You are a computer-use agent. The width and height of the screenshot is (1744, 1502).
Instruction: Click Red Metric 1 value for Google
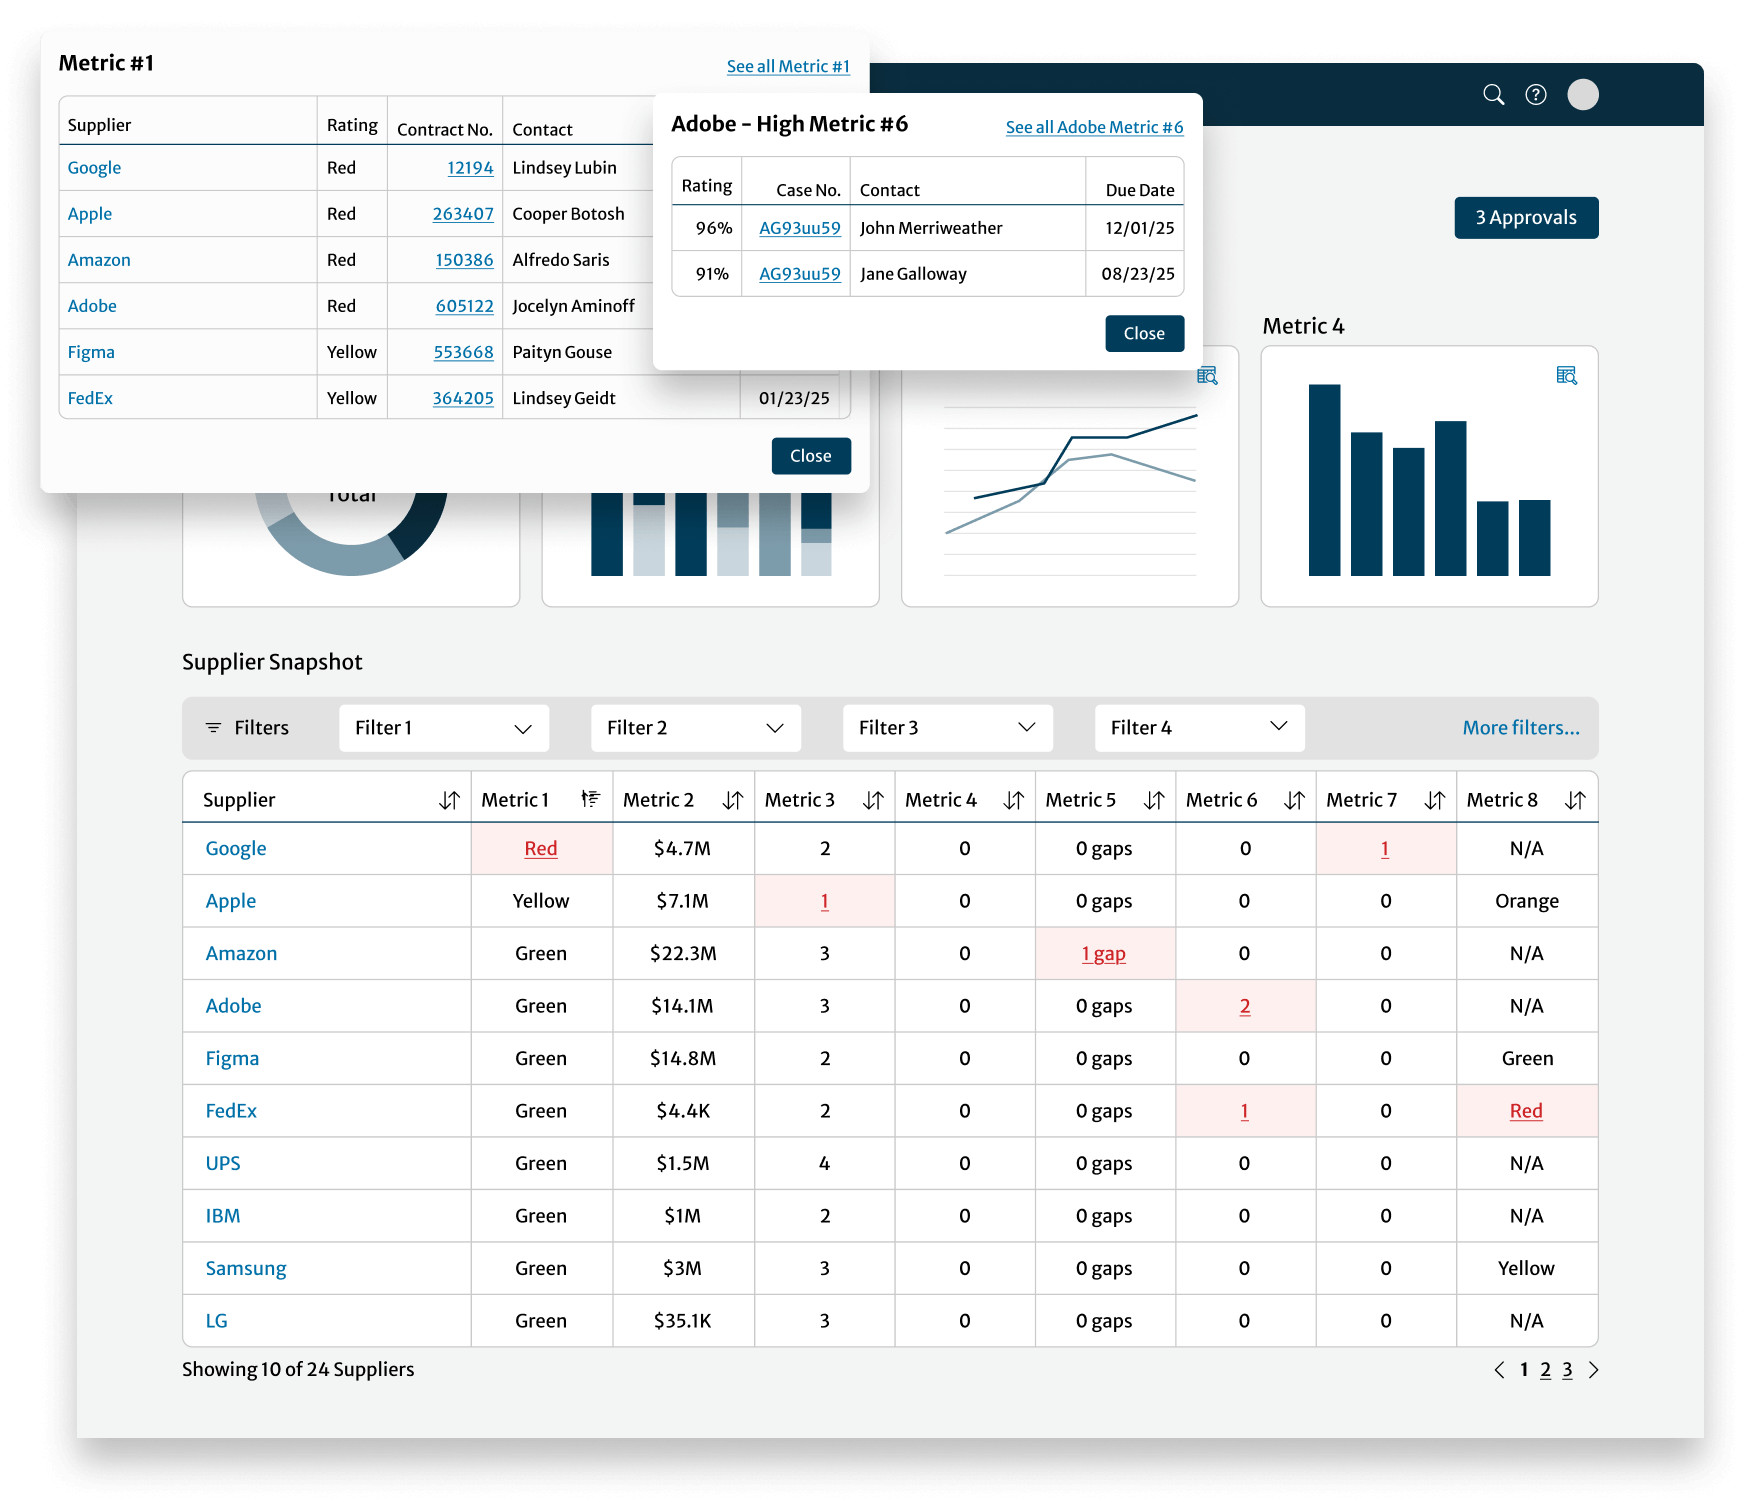click(x=541, y=849)
